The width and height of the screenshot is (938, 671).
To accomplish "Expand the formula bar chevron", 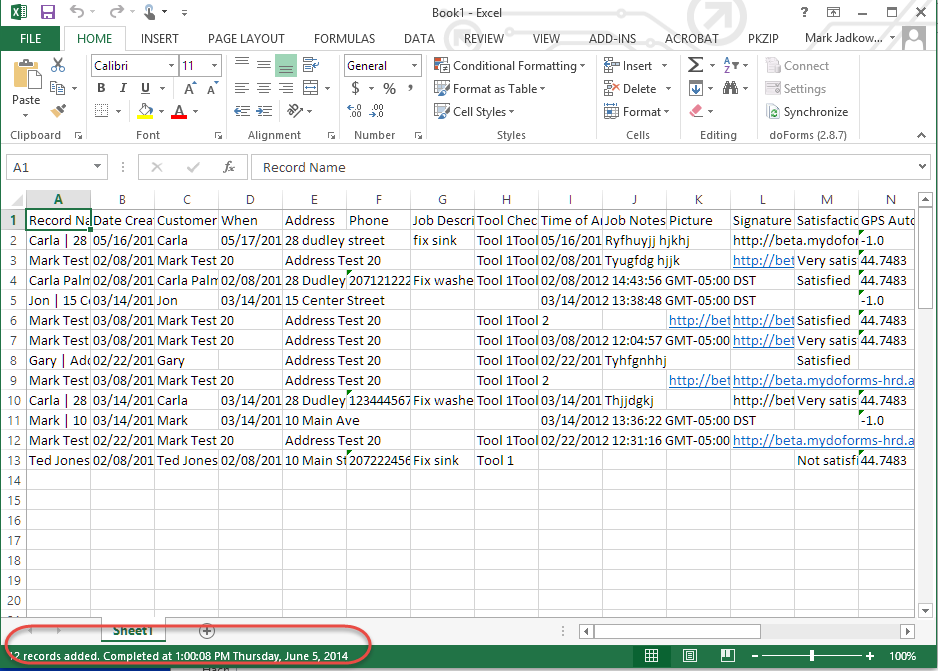I will click(x=922, y=167).
